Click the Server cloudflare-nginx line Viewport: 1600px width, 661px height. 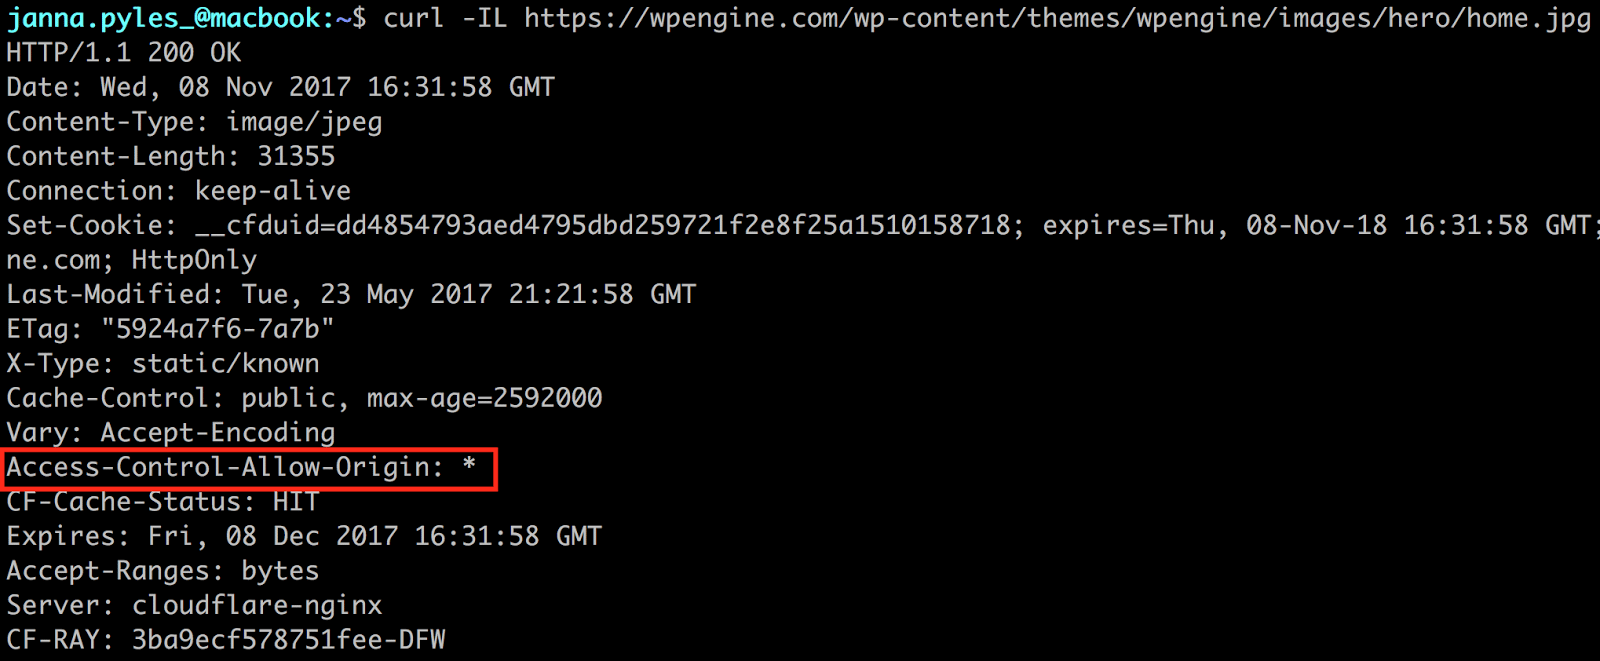(x=194, y=606)
